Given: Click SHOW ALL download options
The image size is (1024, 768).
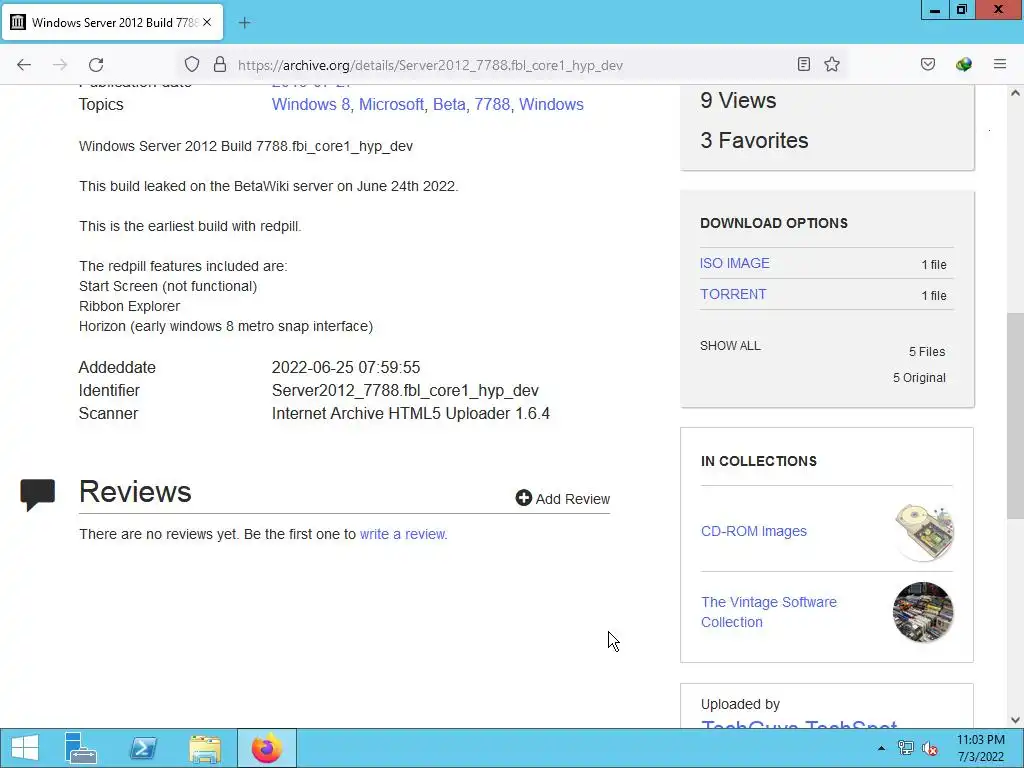Looking at the screenshot, I should point(730,345).
